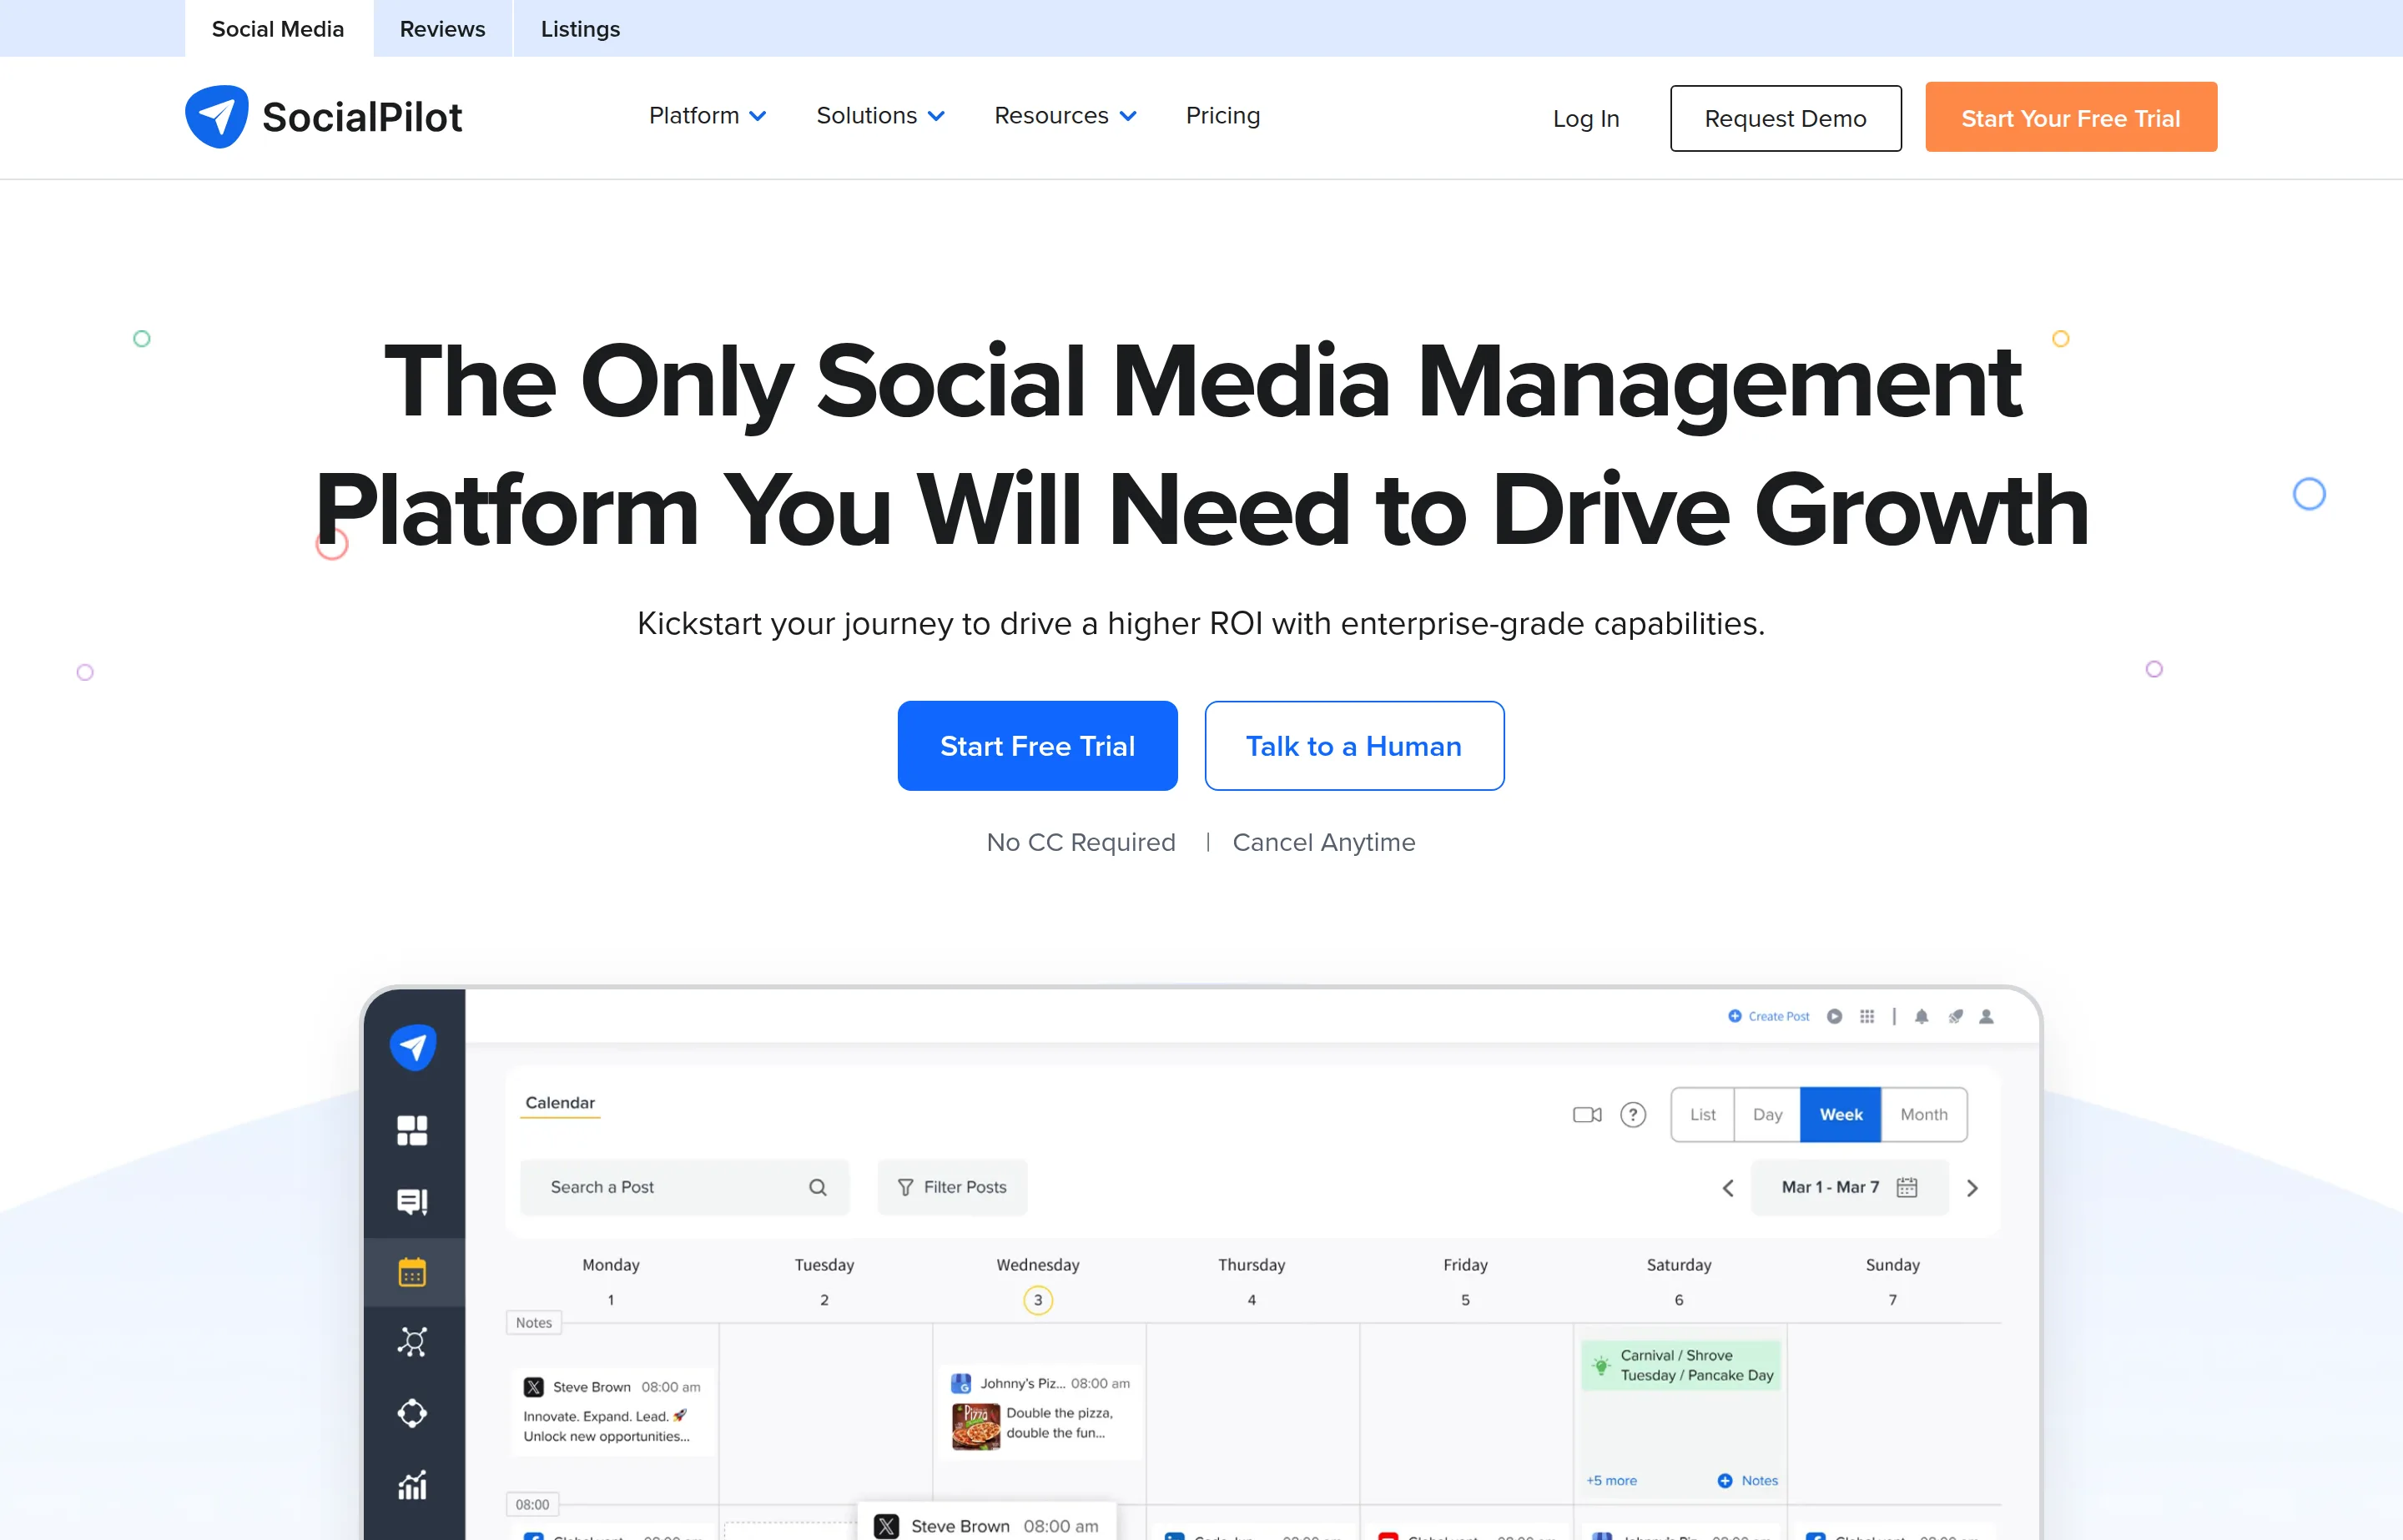Open the notifications bell icon
The height and width of the screenshot is (1540, 2403).
point(1921,1016)
